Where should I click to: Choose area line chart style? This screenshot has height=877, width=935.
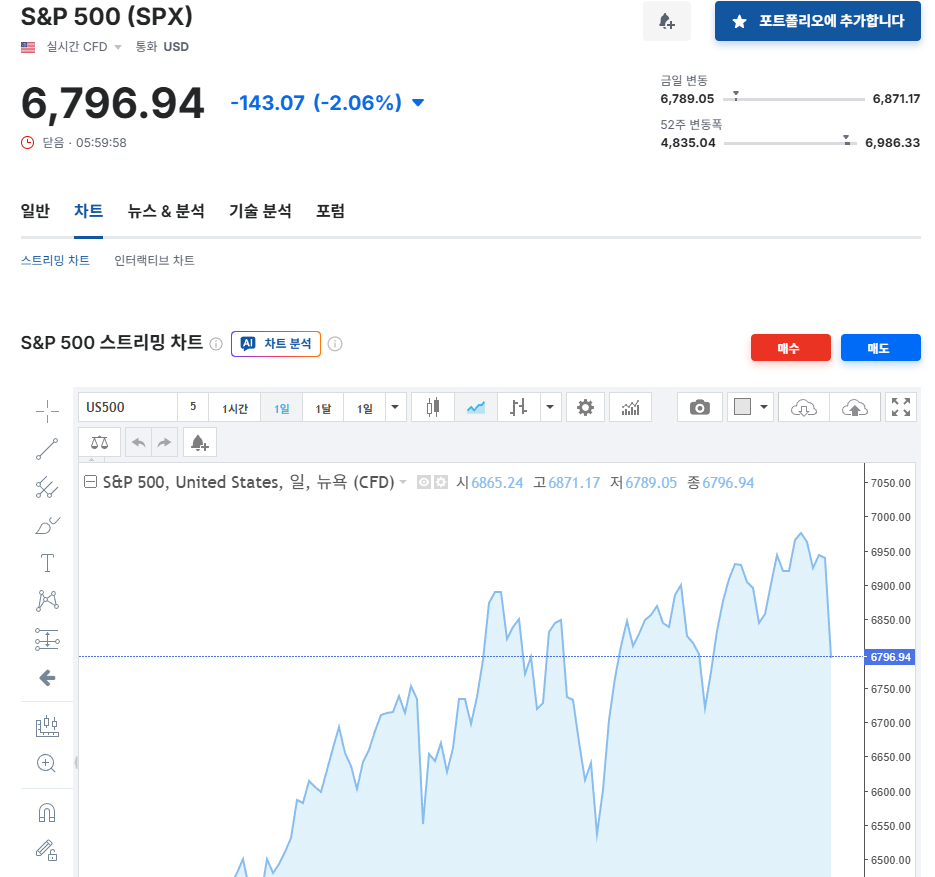point(476,408)
